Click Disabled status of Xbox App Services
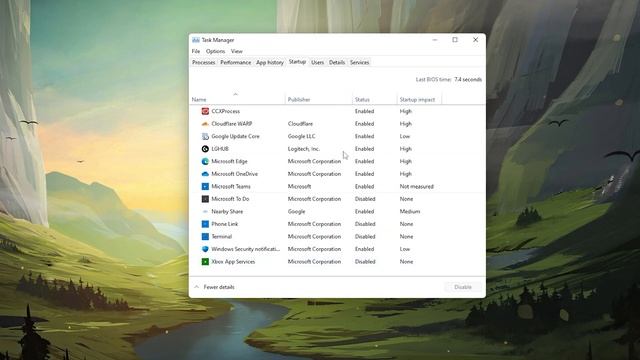Image resolution: width=640 pixels, height=360 pixels. tap(365, 262)
